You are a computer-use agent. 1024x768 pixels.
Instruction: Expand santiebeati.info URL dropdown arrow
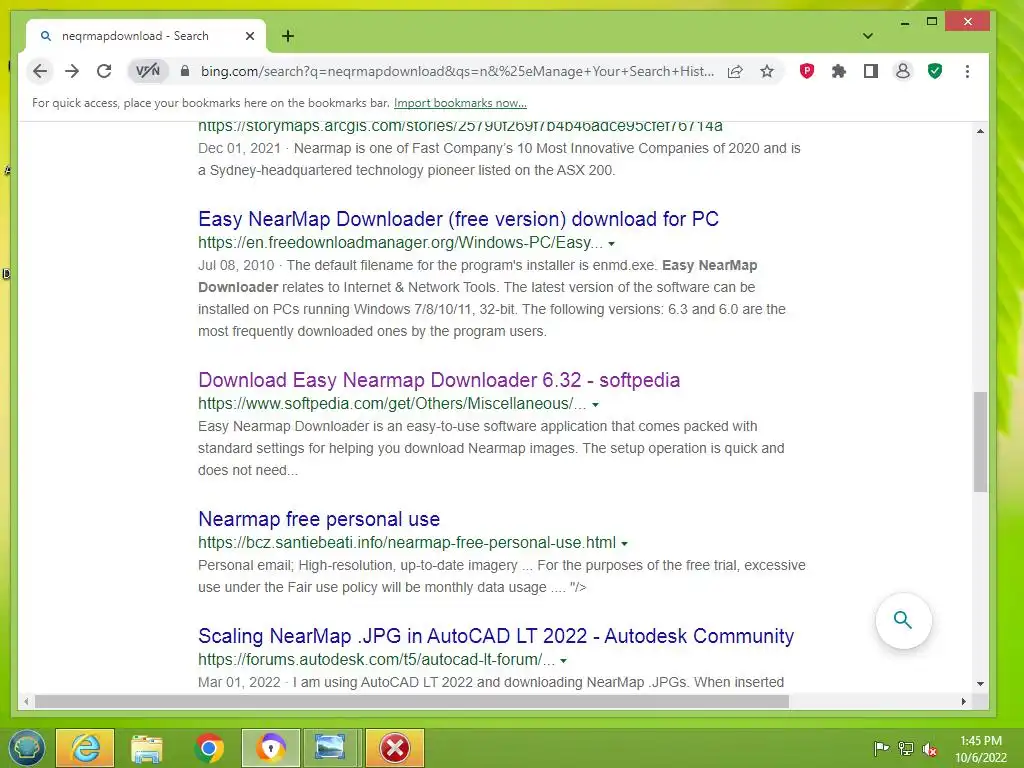(624, 543)
